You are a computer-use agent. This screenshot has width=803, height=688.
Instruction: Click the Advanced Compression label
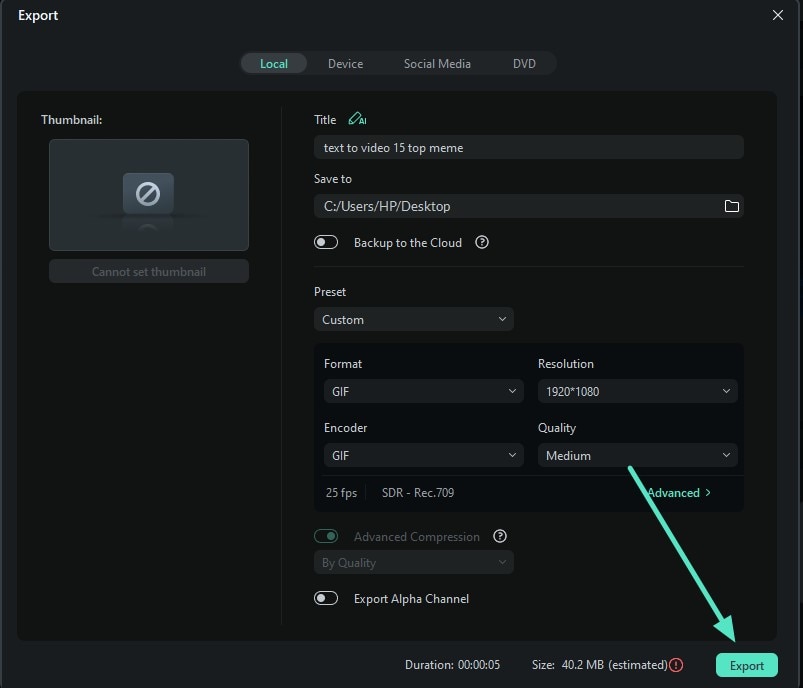[x=417, y=537]
